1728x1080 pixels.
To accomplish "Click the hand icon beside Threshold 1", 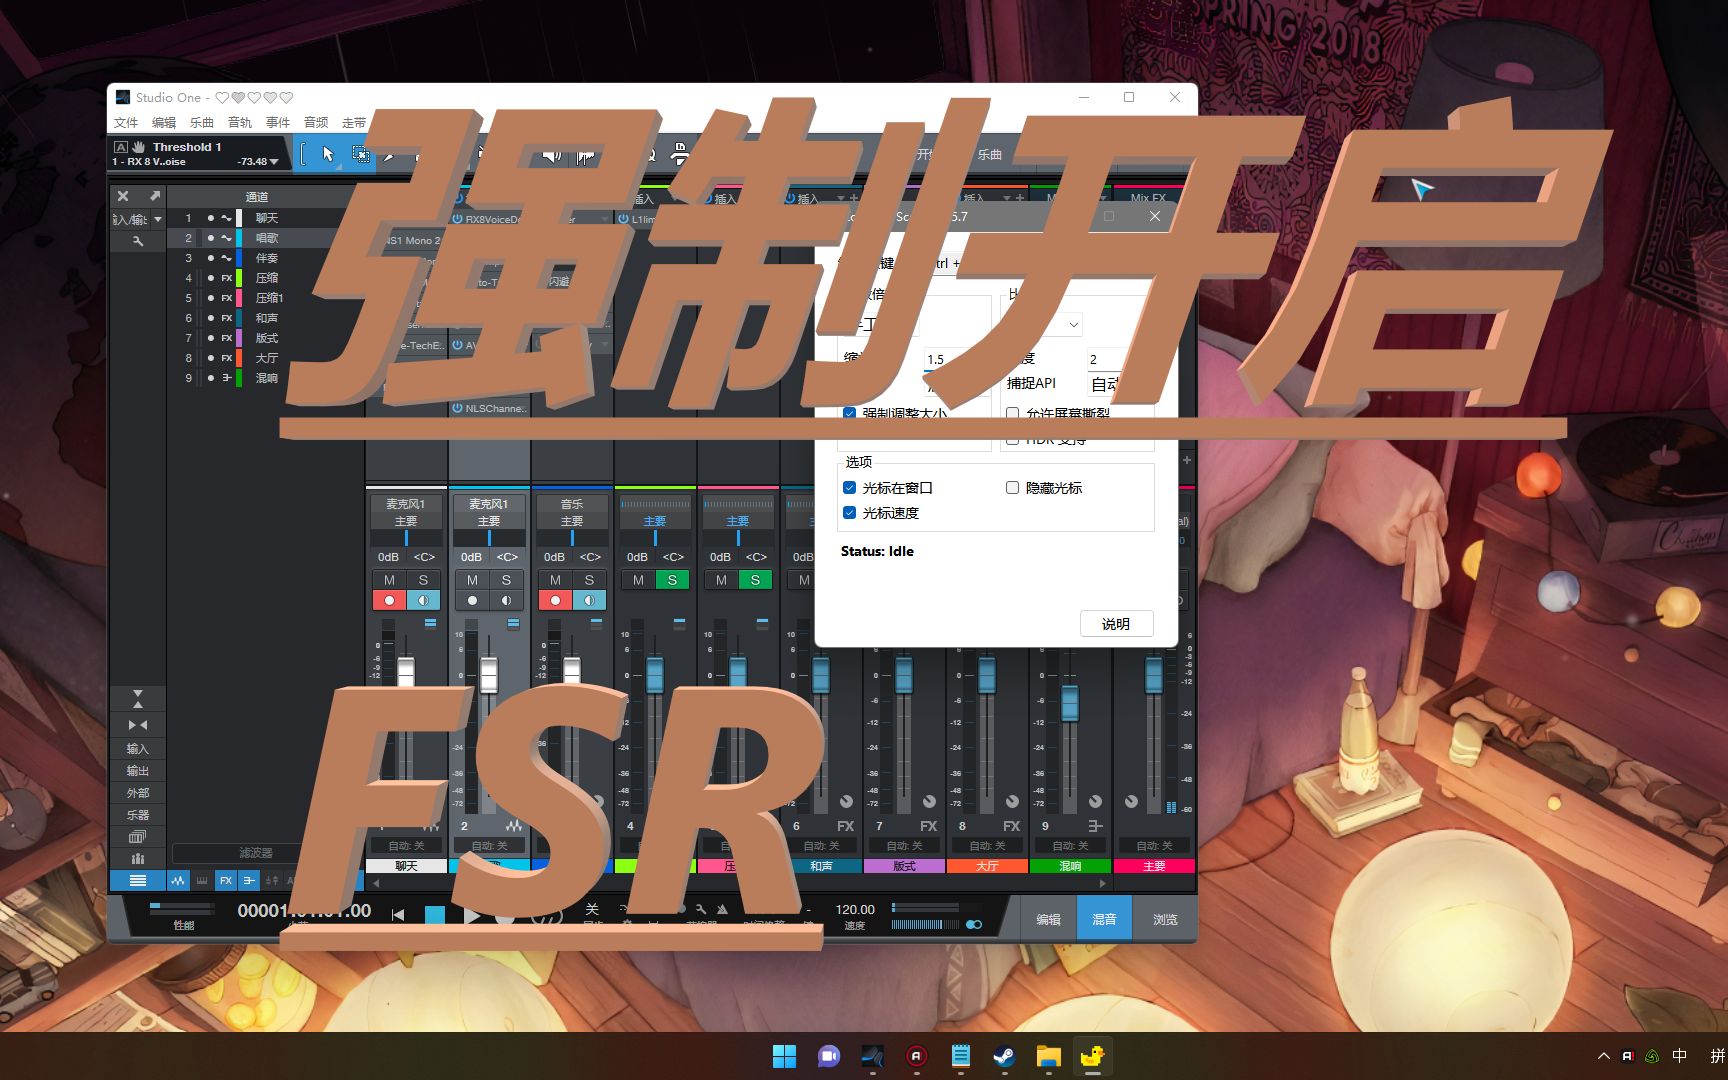I will point(139,146).
